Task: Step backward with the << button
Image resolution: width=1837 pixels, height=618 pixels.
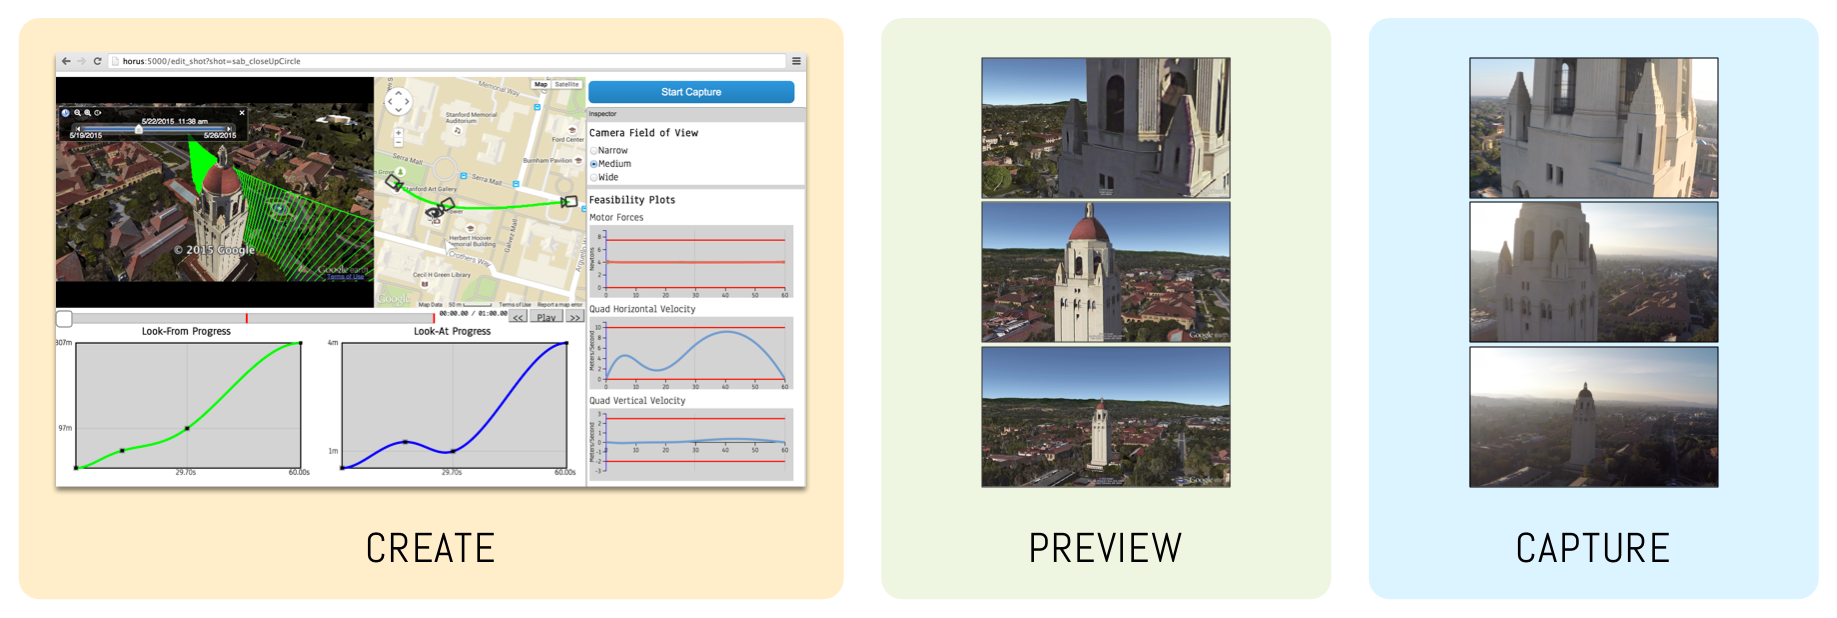Action: pos(518,318)
